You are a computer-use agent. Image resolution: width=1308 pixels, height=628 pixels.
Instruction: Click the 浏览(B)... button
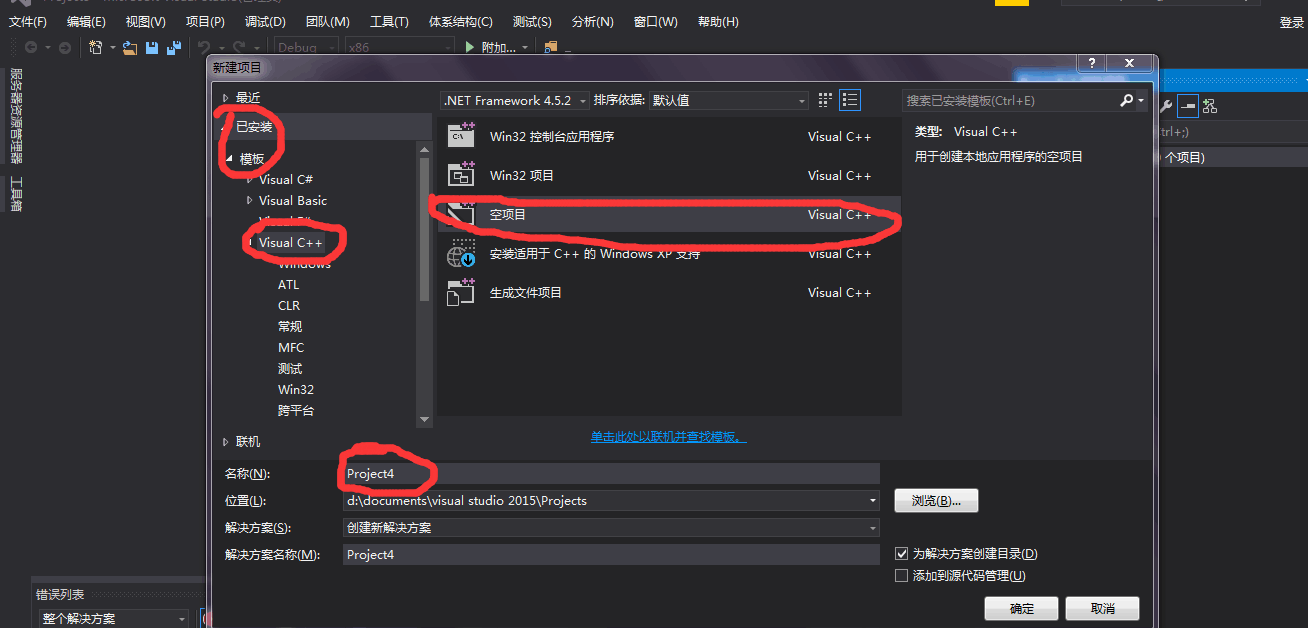click(x=936, y=500)
